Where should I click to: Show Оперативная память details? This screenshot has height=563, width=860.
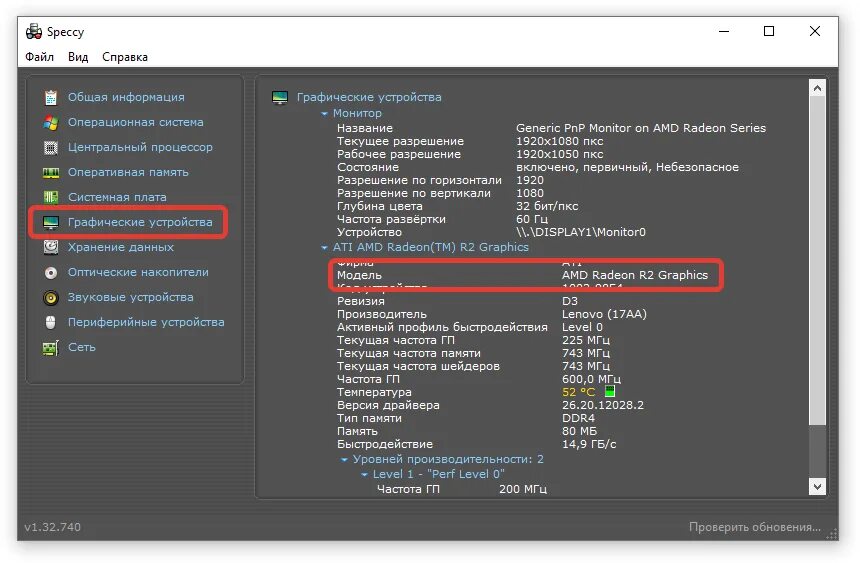(128, 172)
